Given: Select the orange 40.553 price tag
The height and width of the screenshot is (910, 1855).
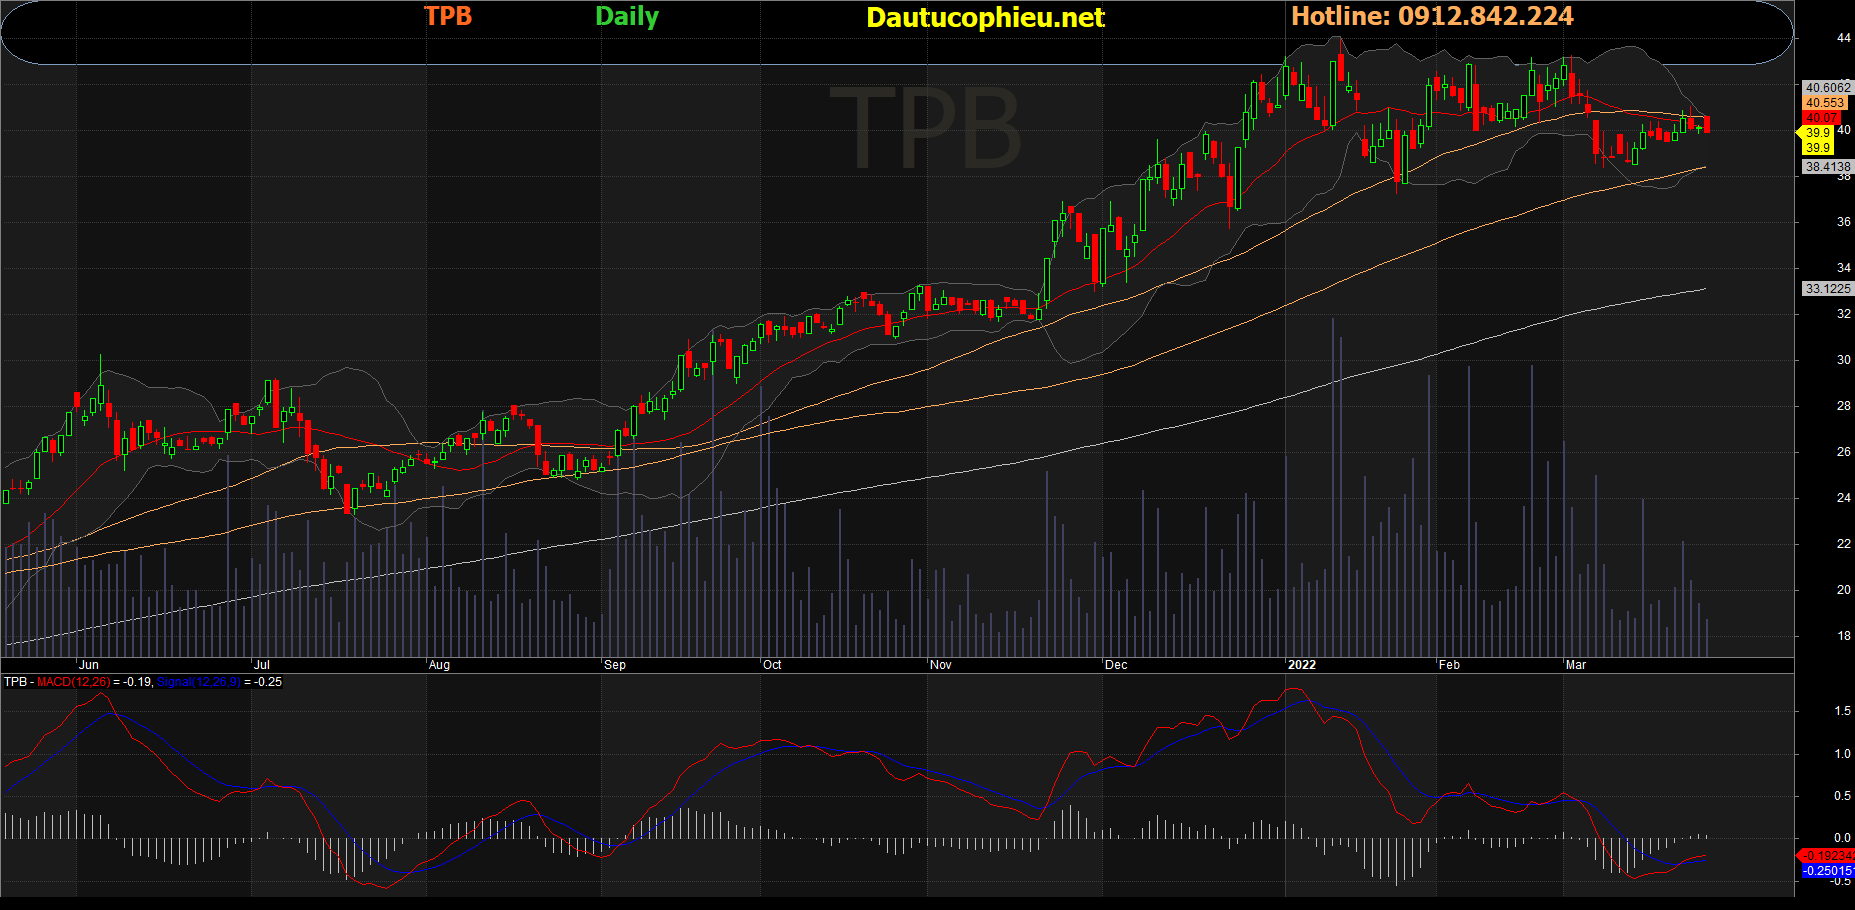Looking at the screenshot, I should (x=1825, y=103).
